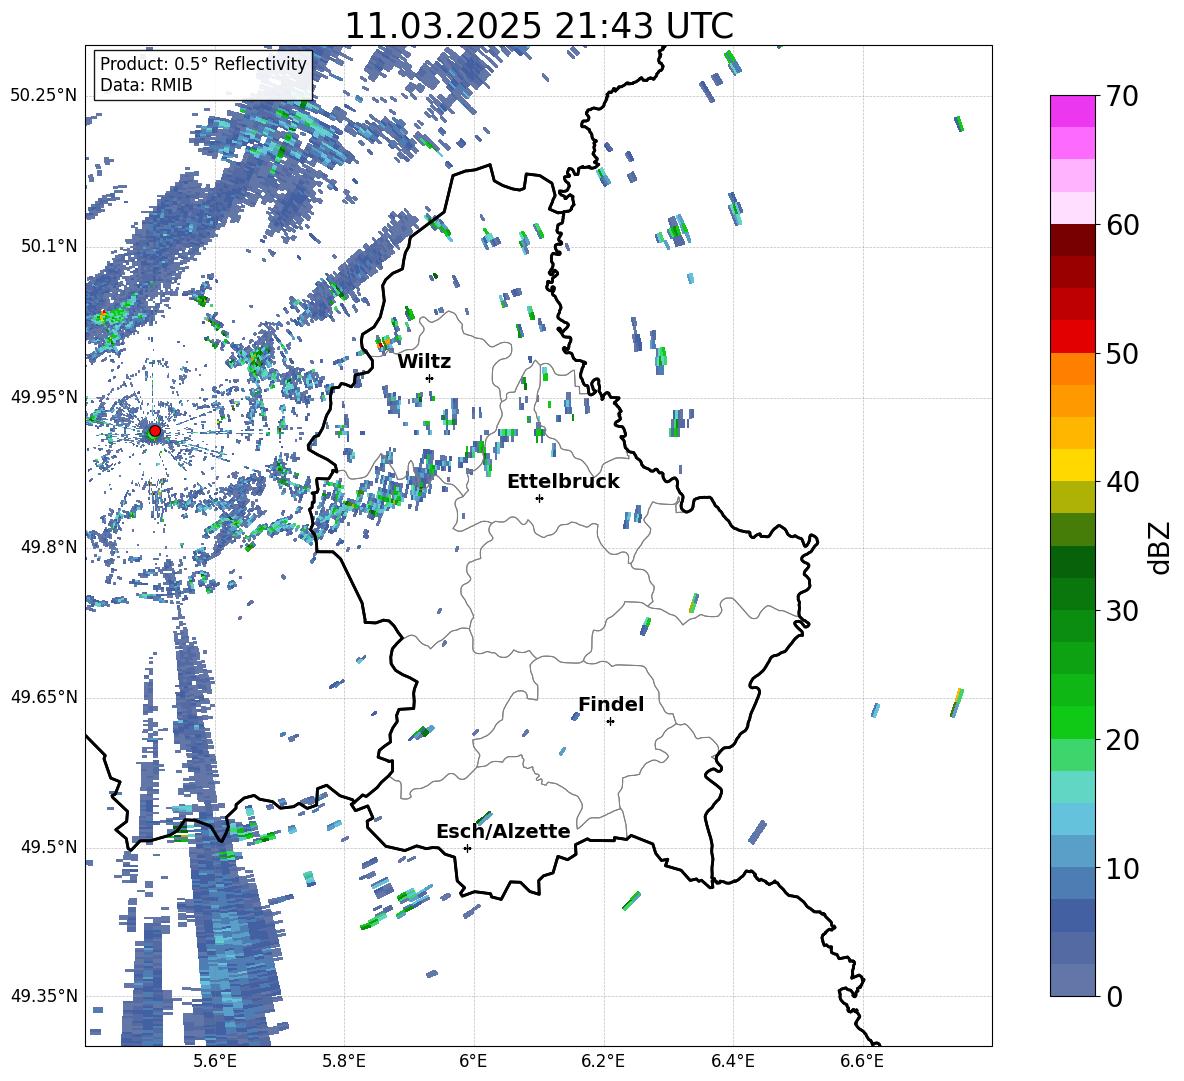This screenshot has width=1184, height=1081.
Task: Pick the light blue segment between 10 and 20 dBZ
Action: [1072, 819]
